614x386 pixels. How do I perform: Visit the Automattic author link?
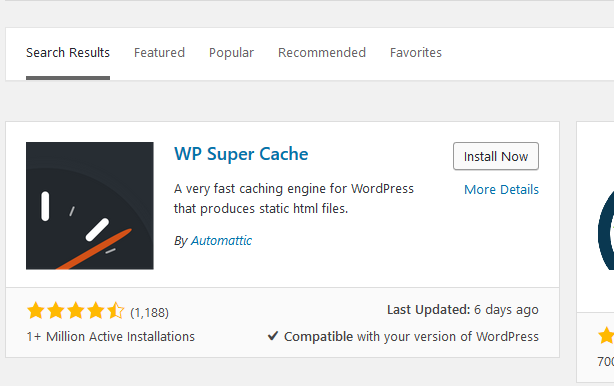(x=221, y=240)
